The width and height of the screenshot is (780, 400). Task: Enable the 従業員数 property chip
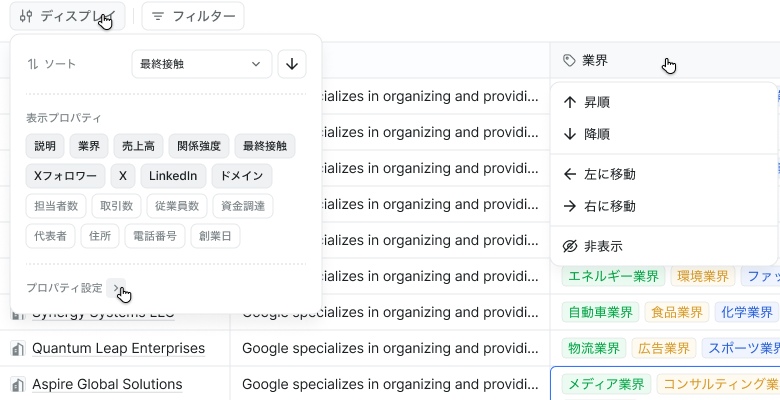177,206
